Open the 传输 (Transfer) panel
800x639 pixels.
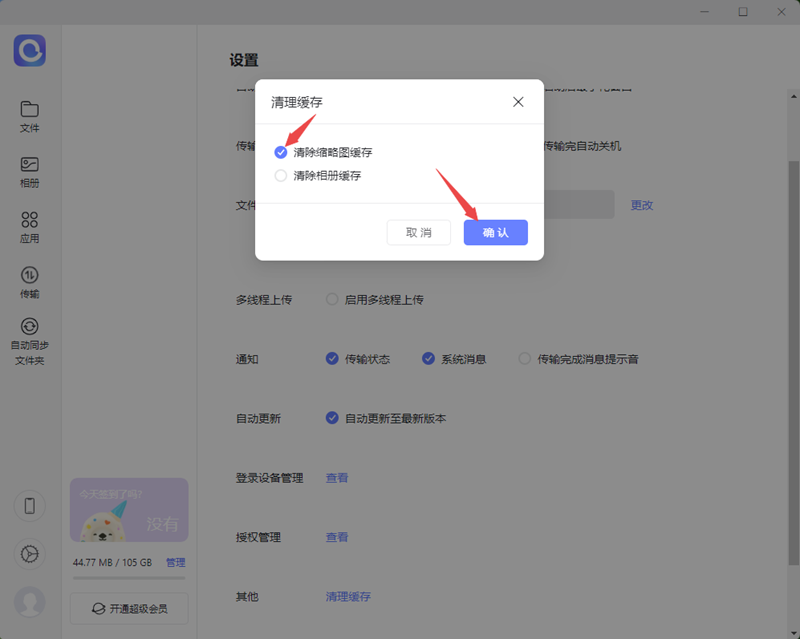coord(29,282)
